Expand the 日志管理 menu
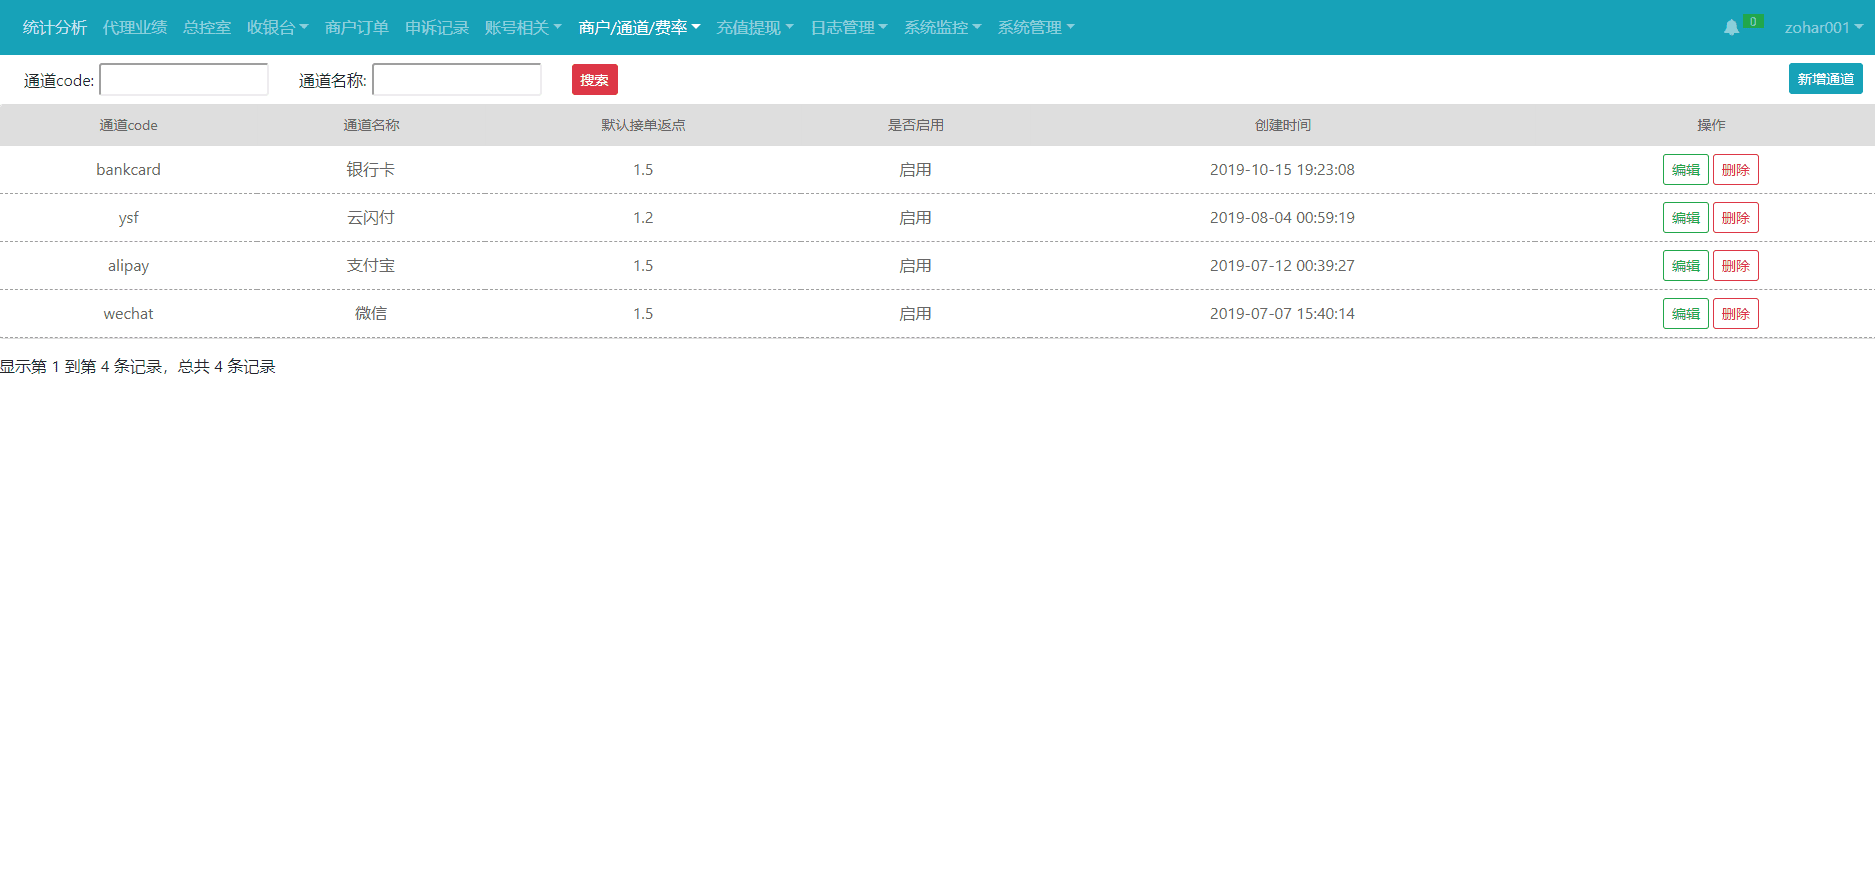 pos(848,28)
